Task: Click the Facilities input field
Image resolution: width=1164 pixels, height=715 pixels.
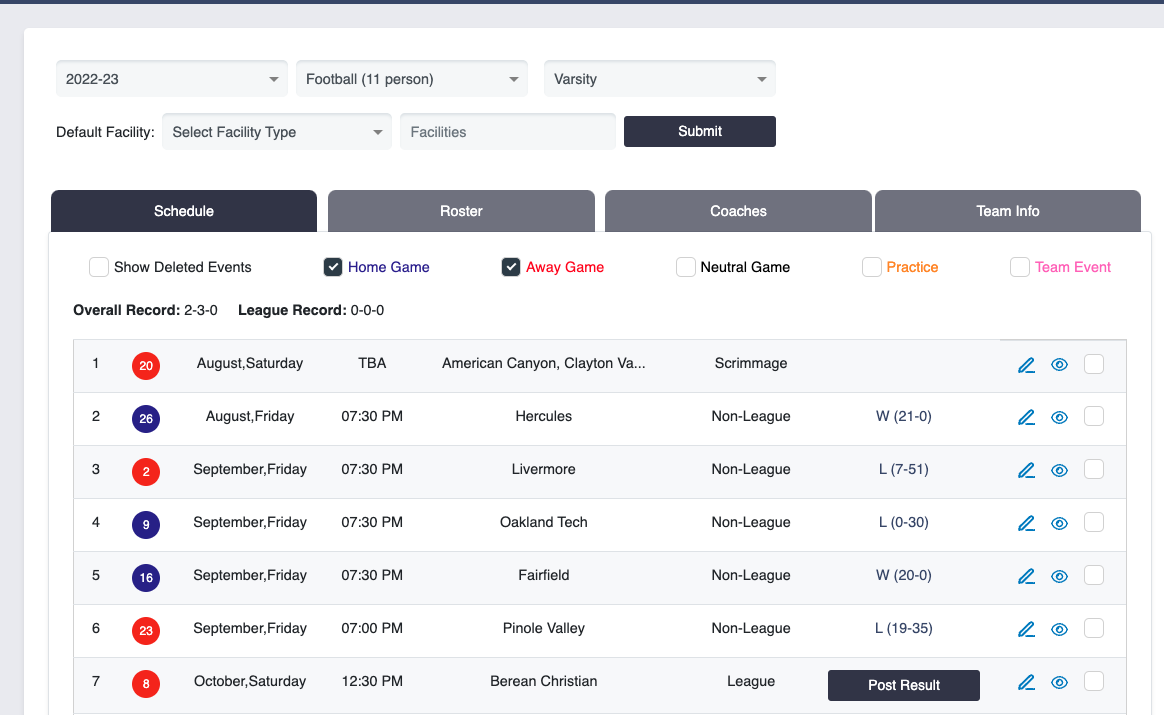Action: (507, 132)
